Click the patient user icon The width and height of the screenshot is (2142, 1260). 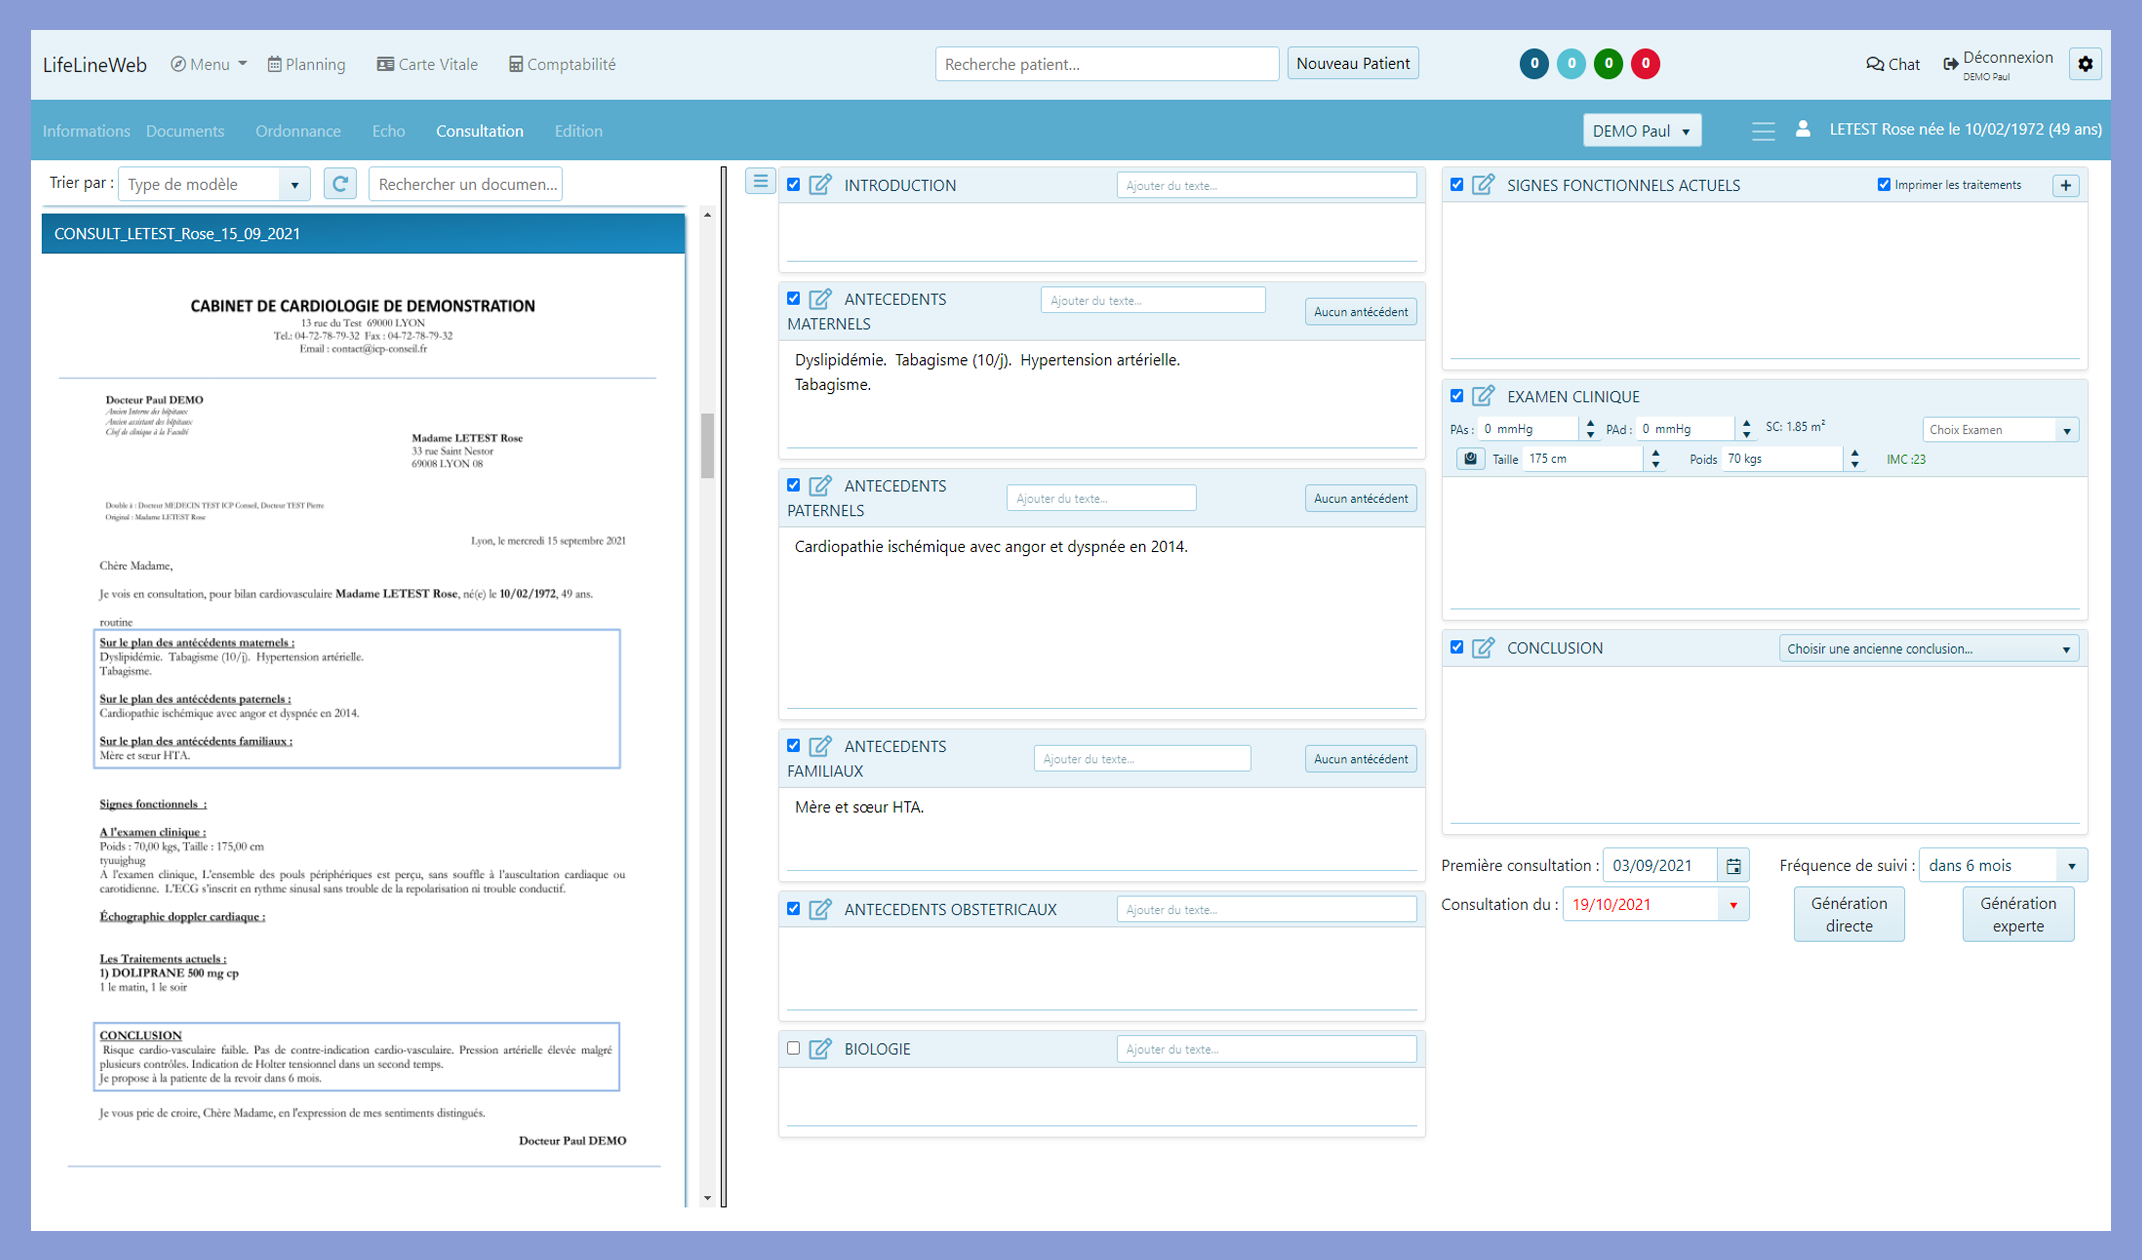1802,129
